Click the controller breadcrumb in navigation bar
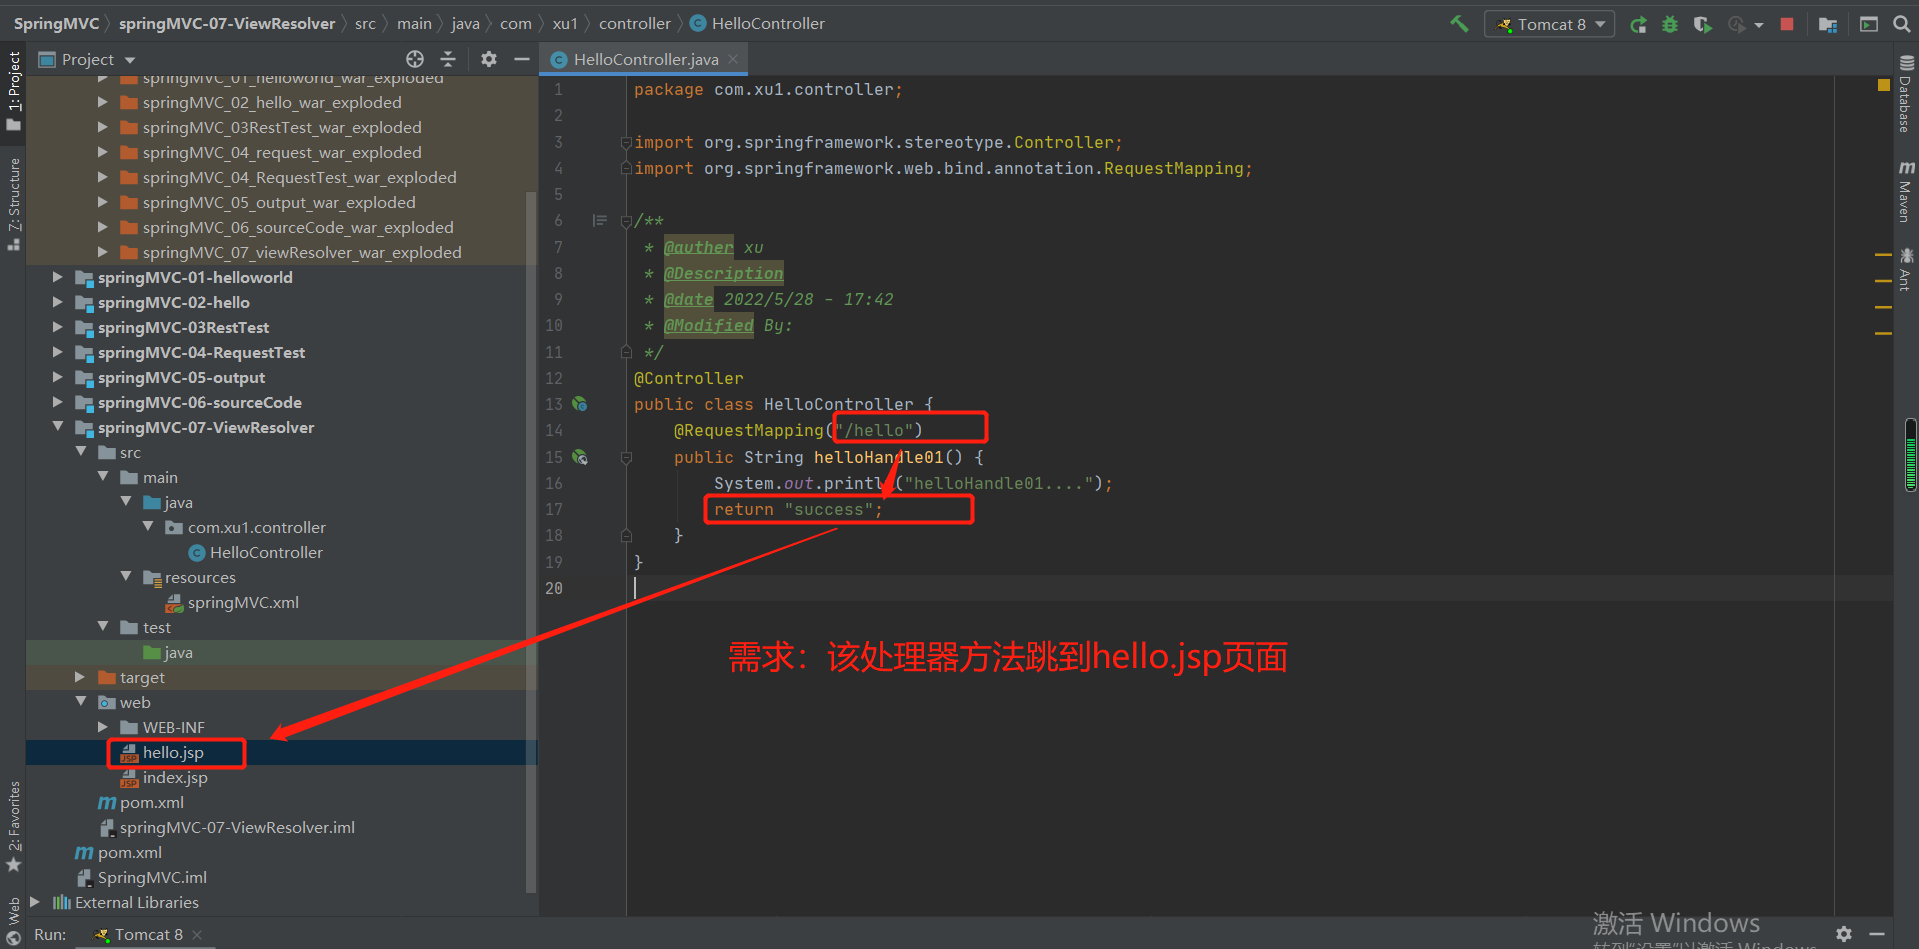This screenshot has width=1919, height=949. coord(635,24)
